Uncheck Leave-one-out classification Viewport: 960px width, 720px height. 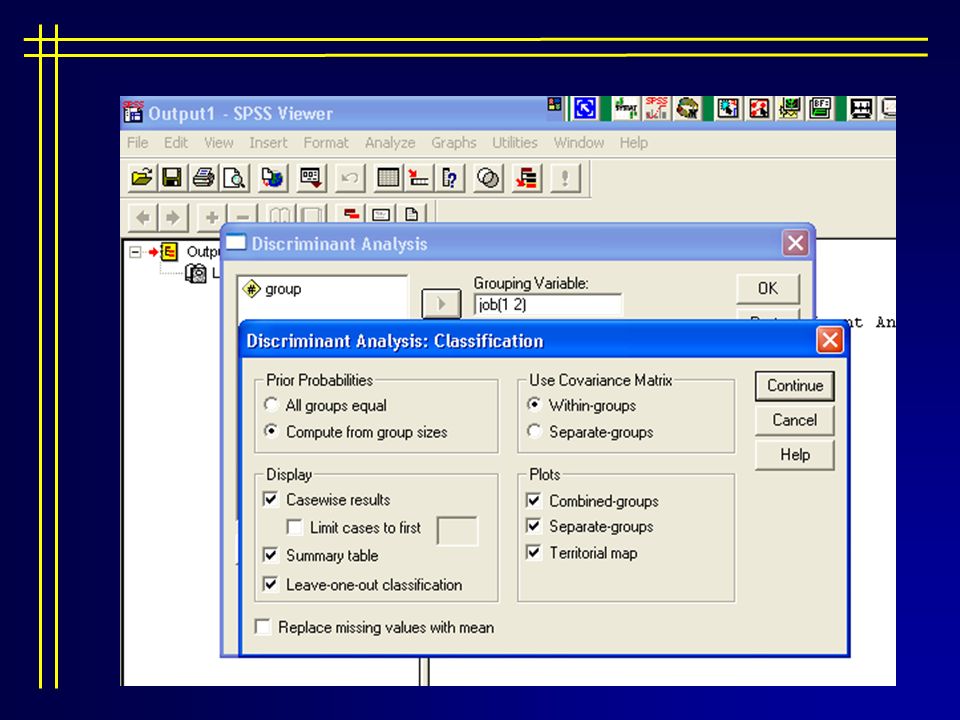(271, 583)
